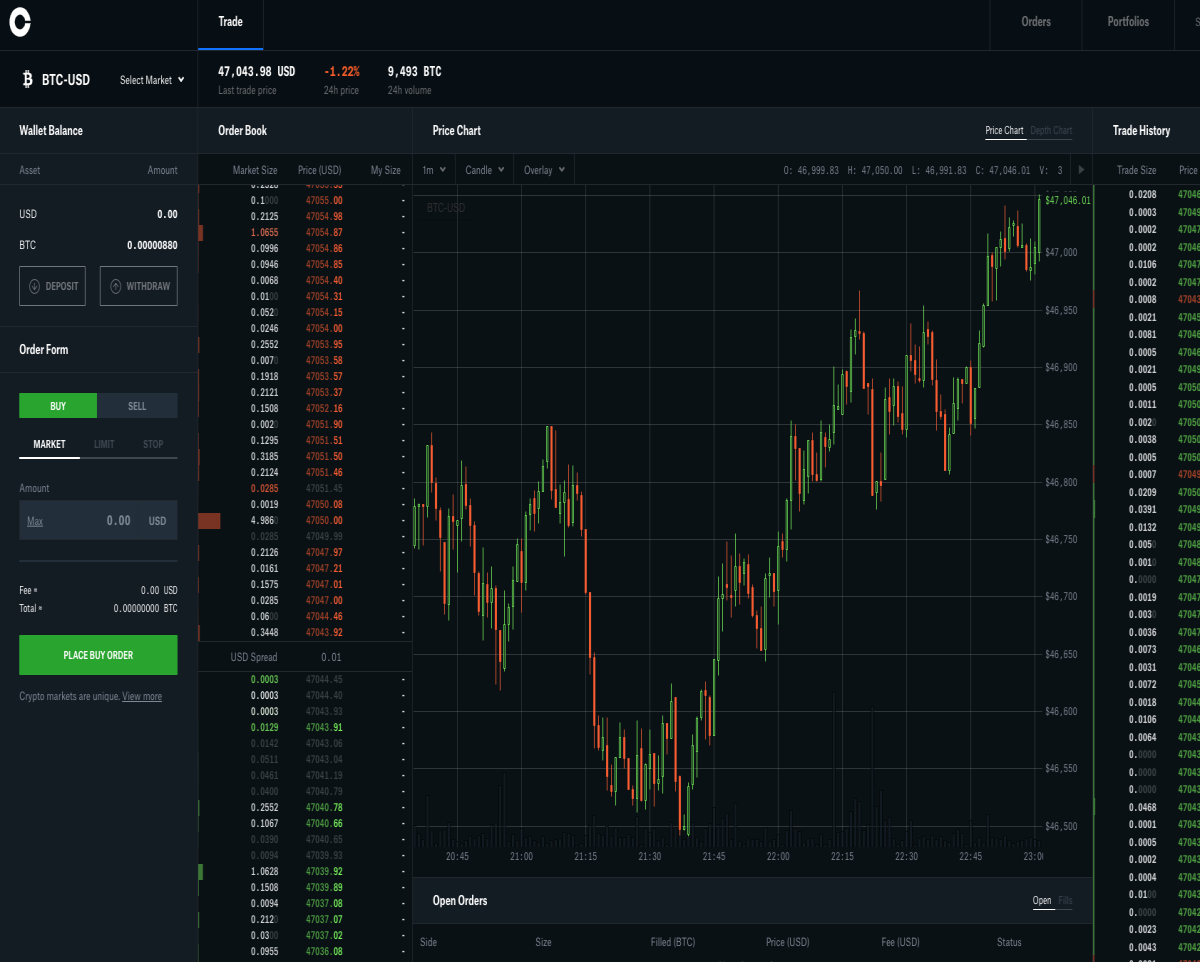
Task: Select the SELL side toggle
Action: pyautogui.click(x=137, y=406)
